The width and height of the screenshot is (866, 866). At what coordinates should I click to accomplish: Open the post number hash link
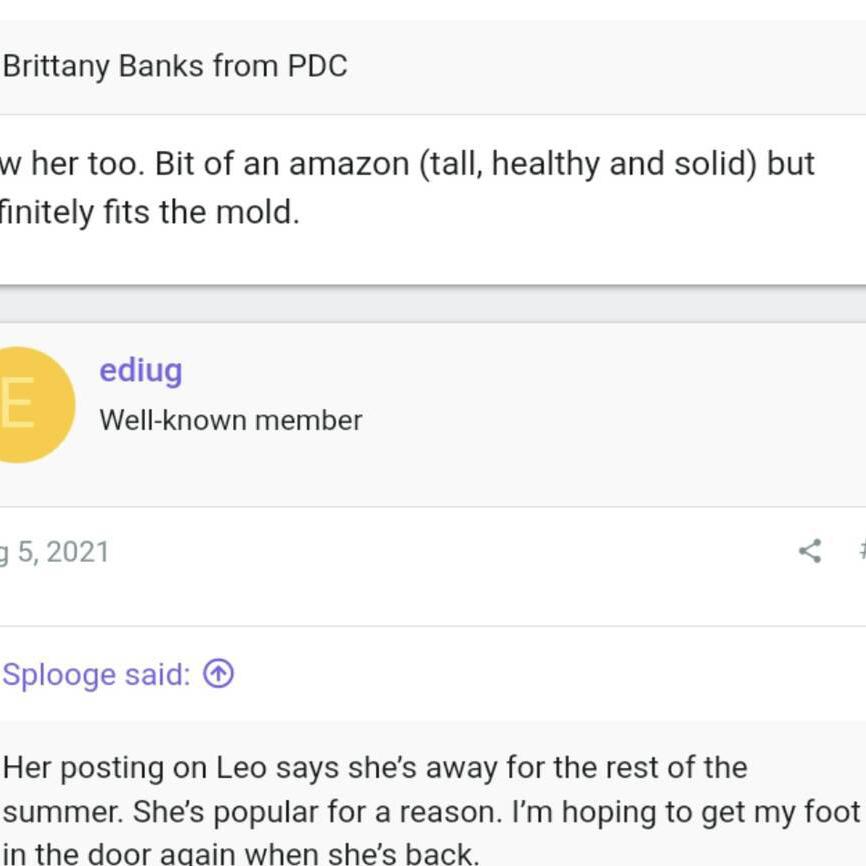862,551
